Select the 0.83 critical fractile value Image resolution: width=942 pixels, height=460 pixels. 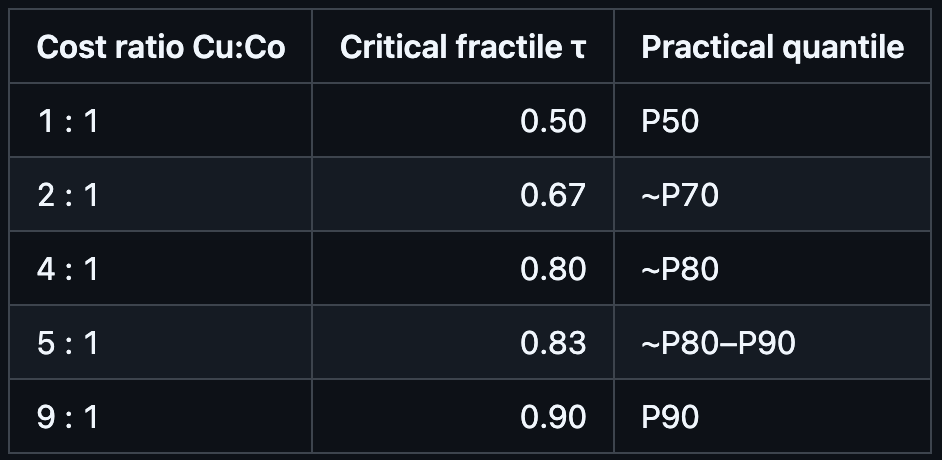pos(553,342)
